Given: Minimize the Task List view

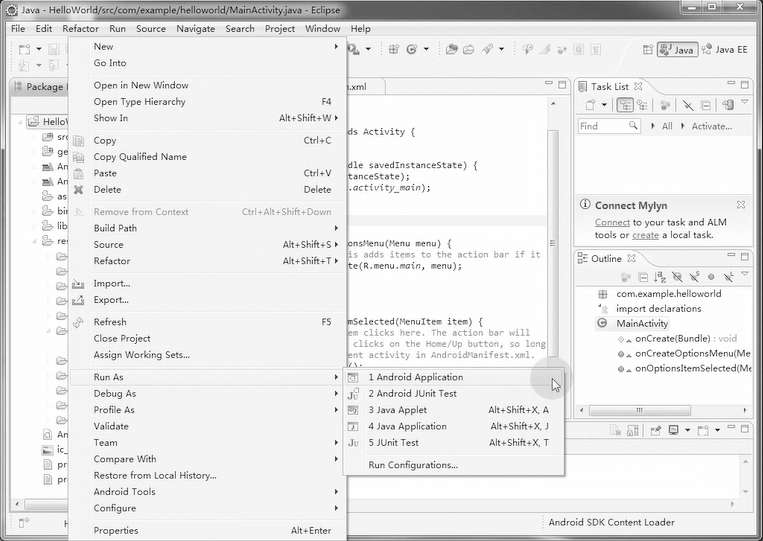Looking at the screenshot, I should pyautogui.click(x=731, y=84).
